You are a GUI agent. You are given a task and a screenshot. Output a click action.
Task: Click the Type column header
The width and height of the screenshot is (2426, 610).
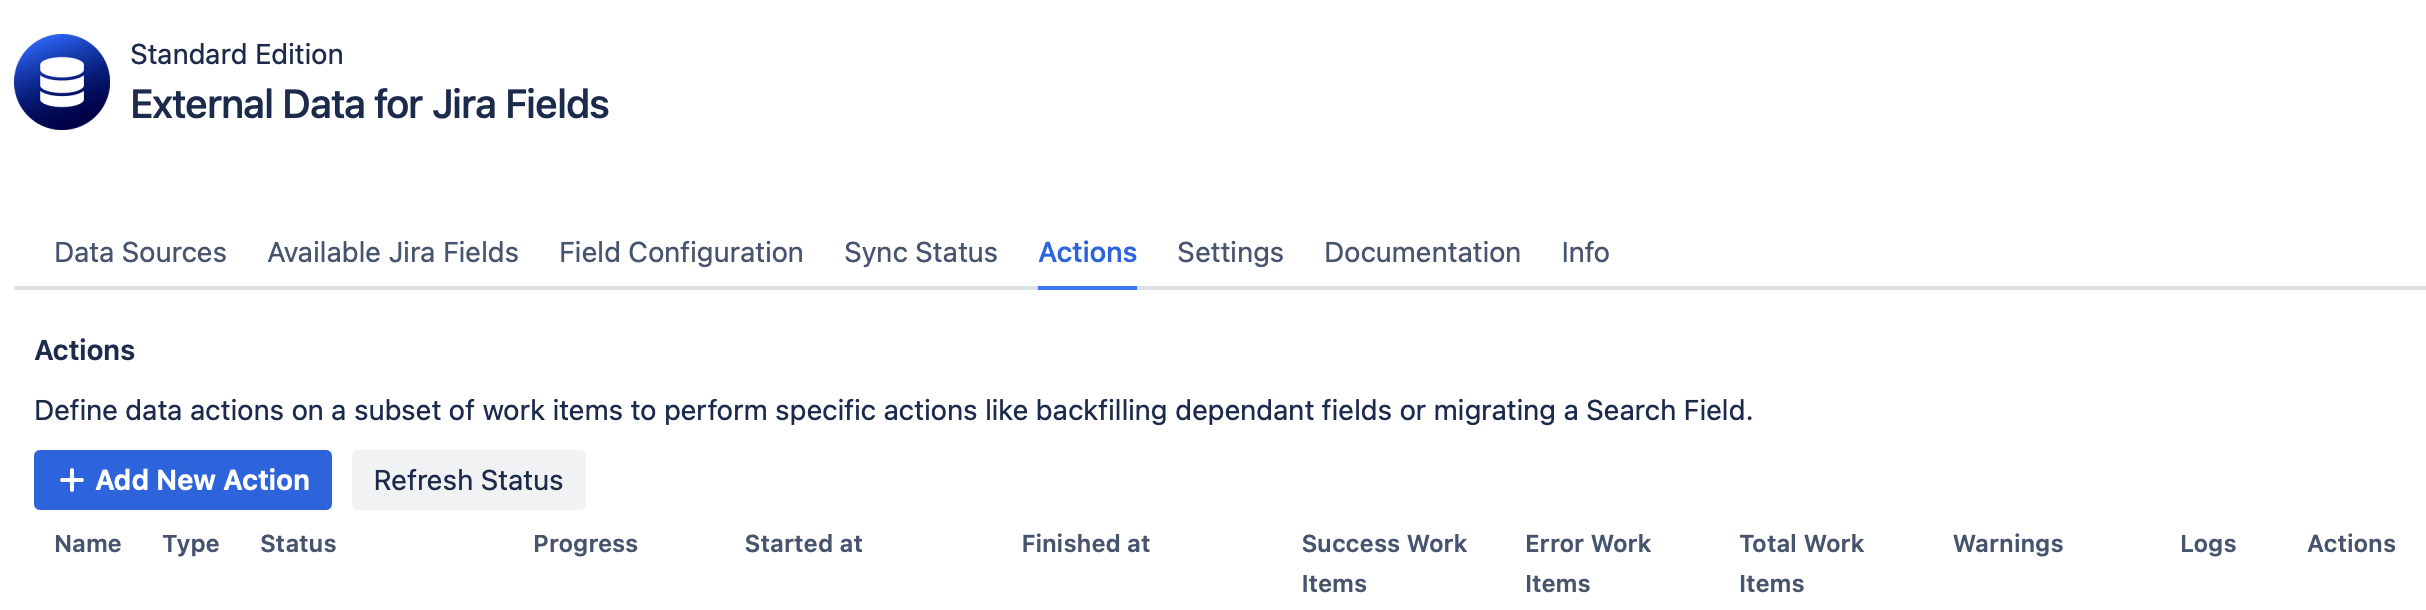coord(190,544)
